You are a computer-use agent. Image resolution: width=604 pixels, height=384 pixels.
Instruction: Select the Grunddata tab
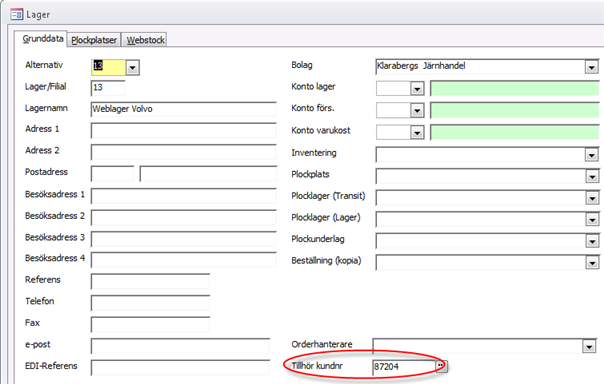coord(42,39)
